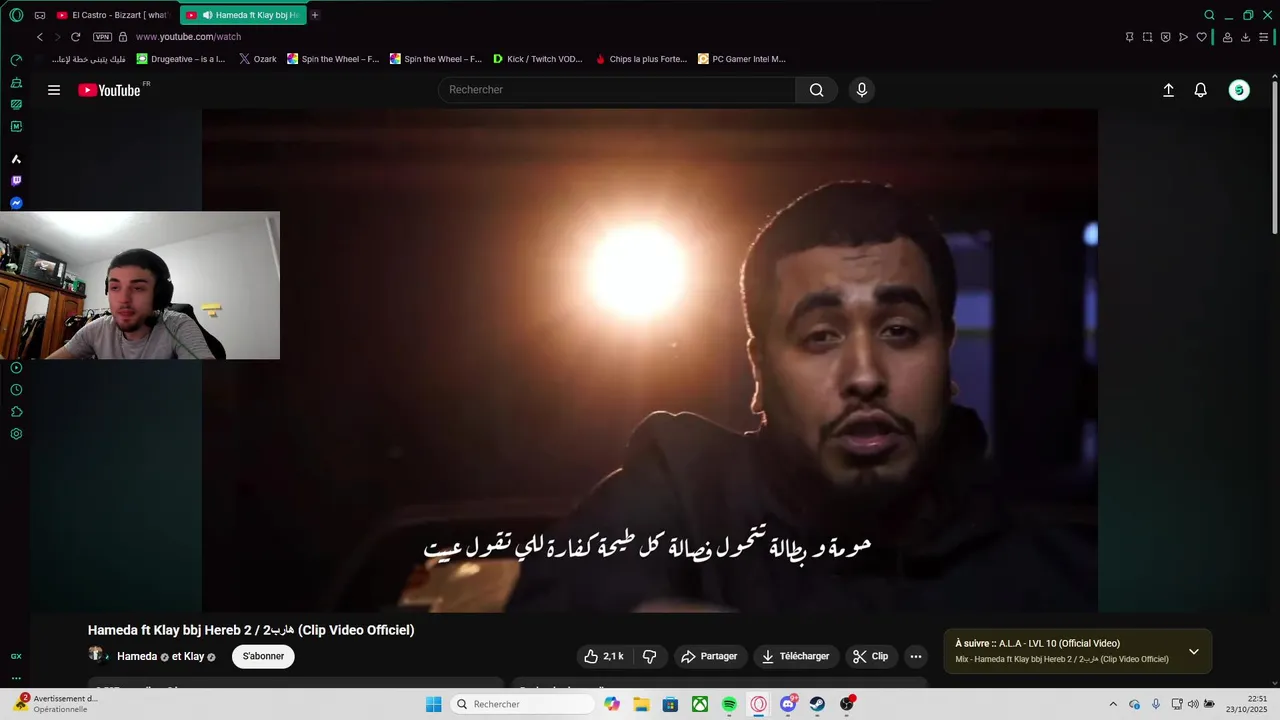Open the Chips la plus Forte bookmark
This screenshot has width=1280, height=720.
[x=641, y=59]
